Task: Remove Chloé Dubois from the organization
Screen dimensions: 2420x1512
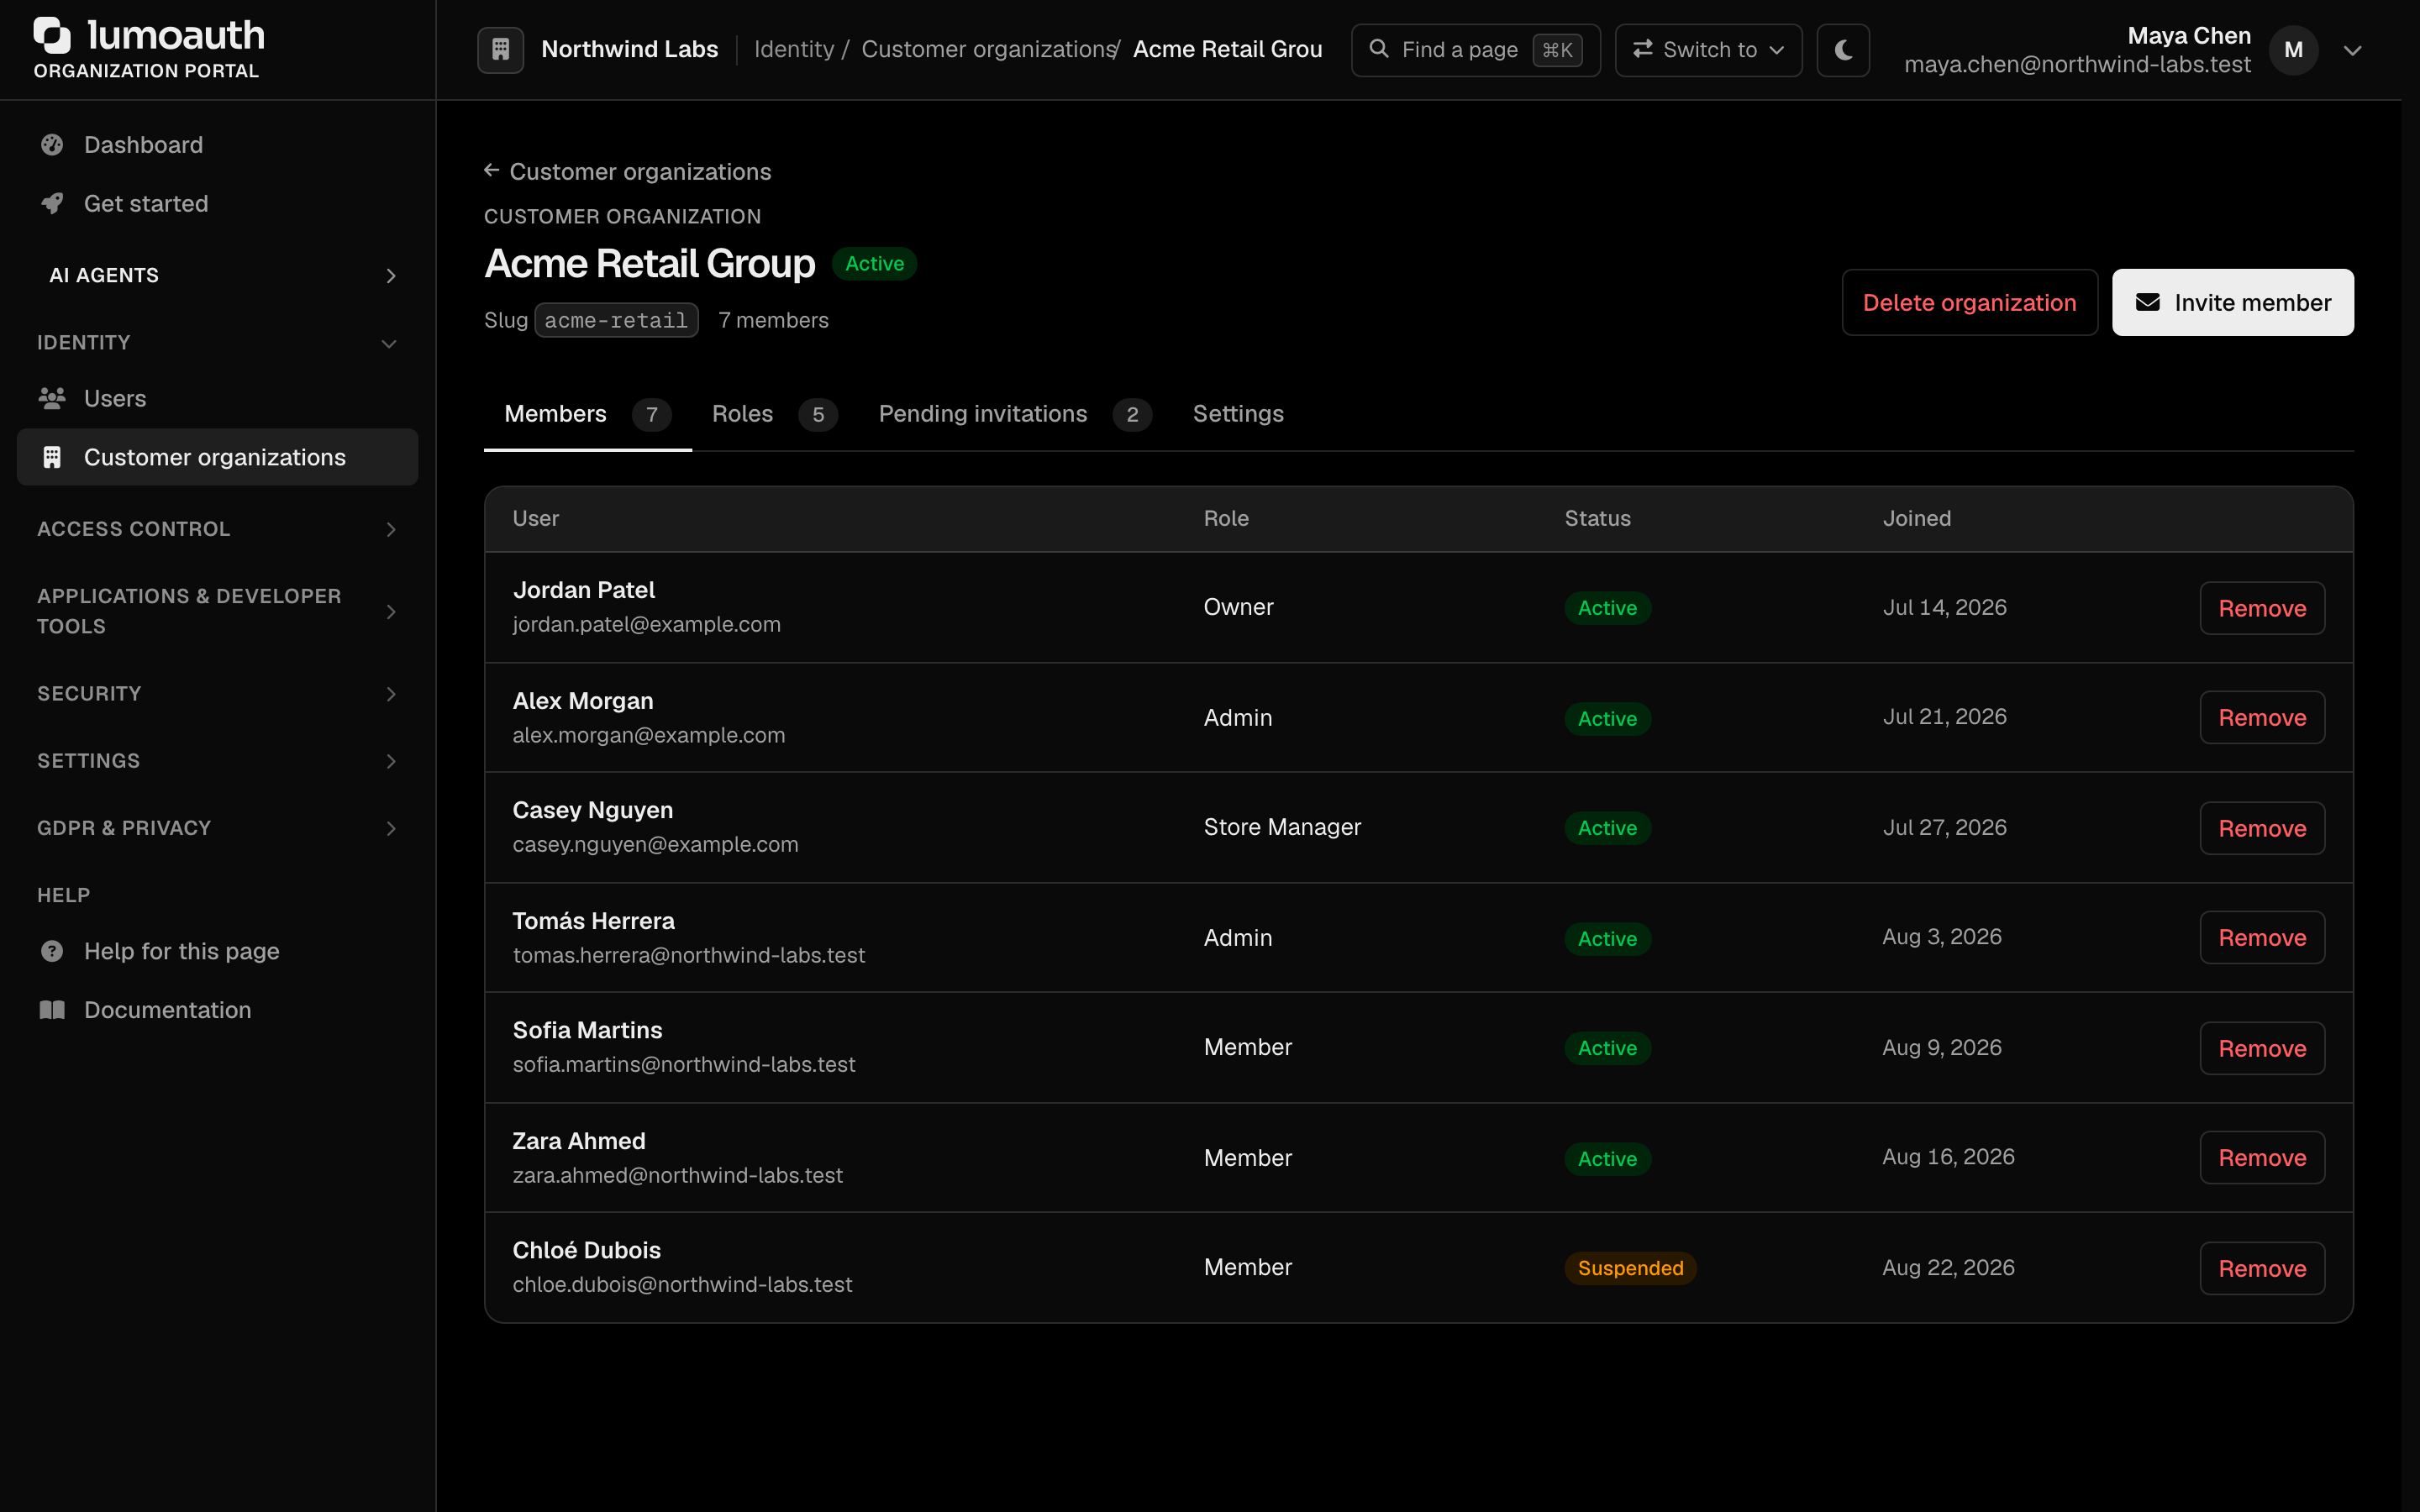Action: 2262,1268
